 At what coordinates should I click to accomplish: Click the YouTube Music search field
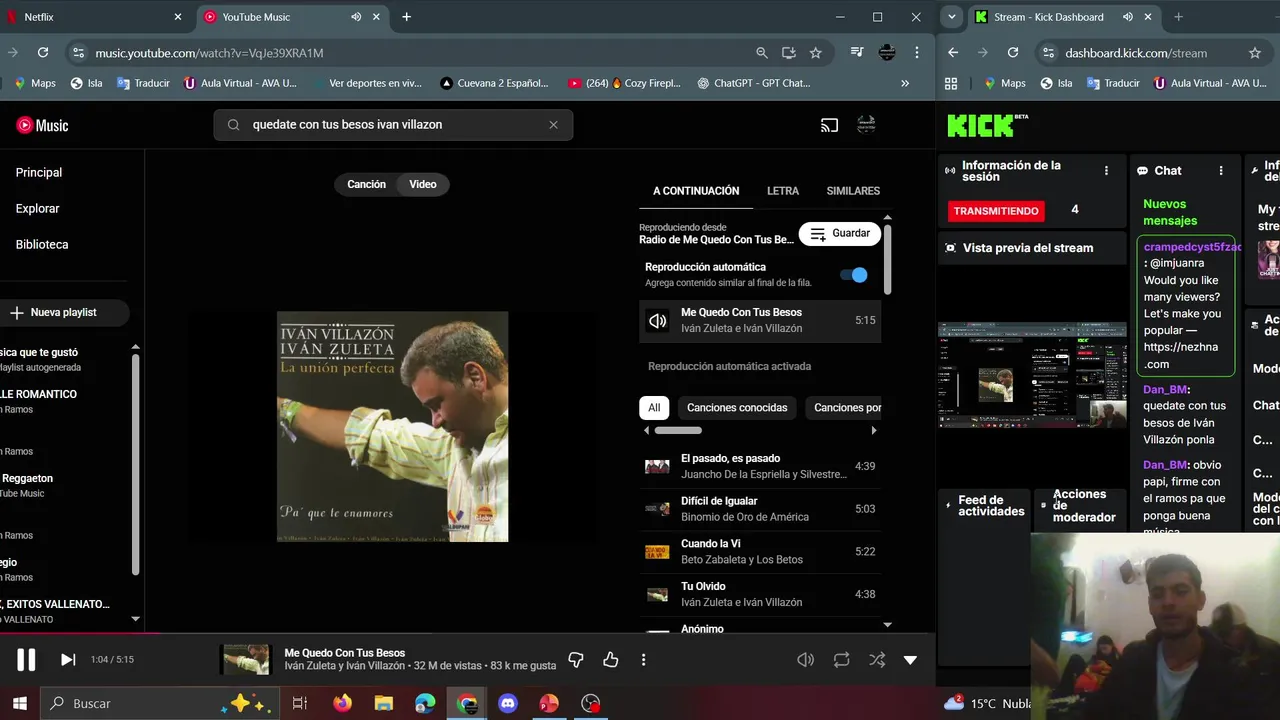pyautogui.click(x=393, y=125)
